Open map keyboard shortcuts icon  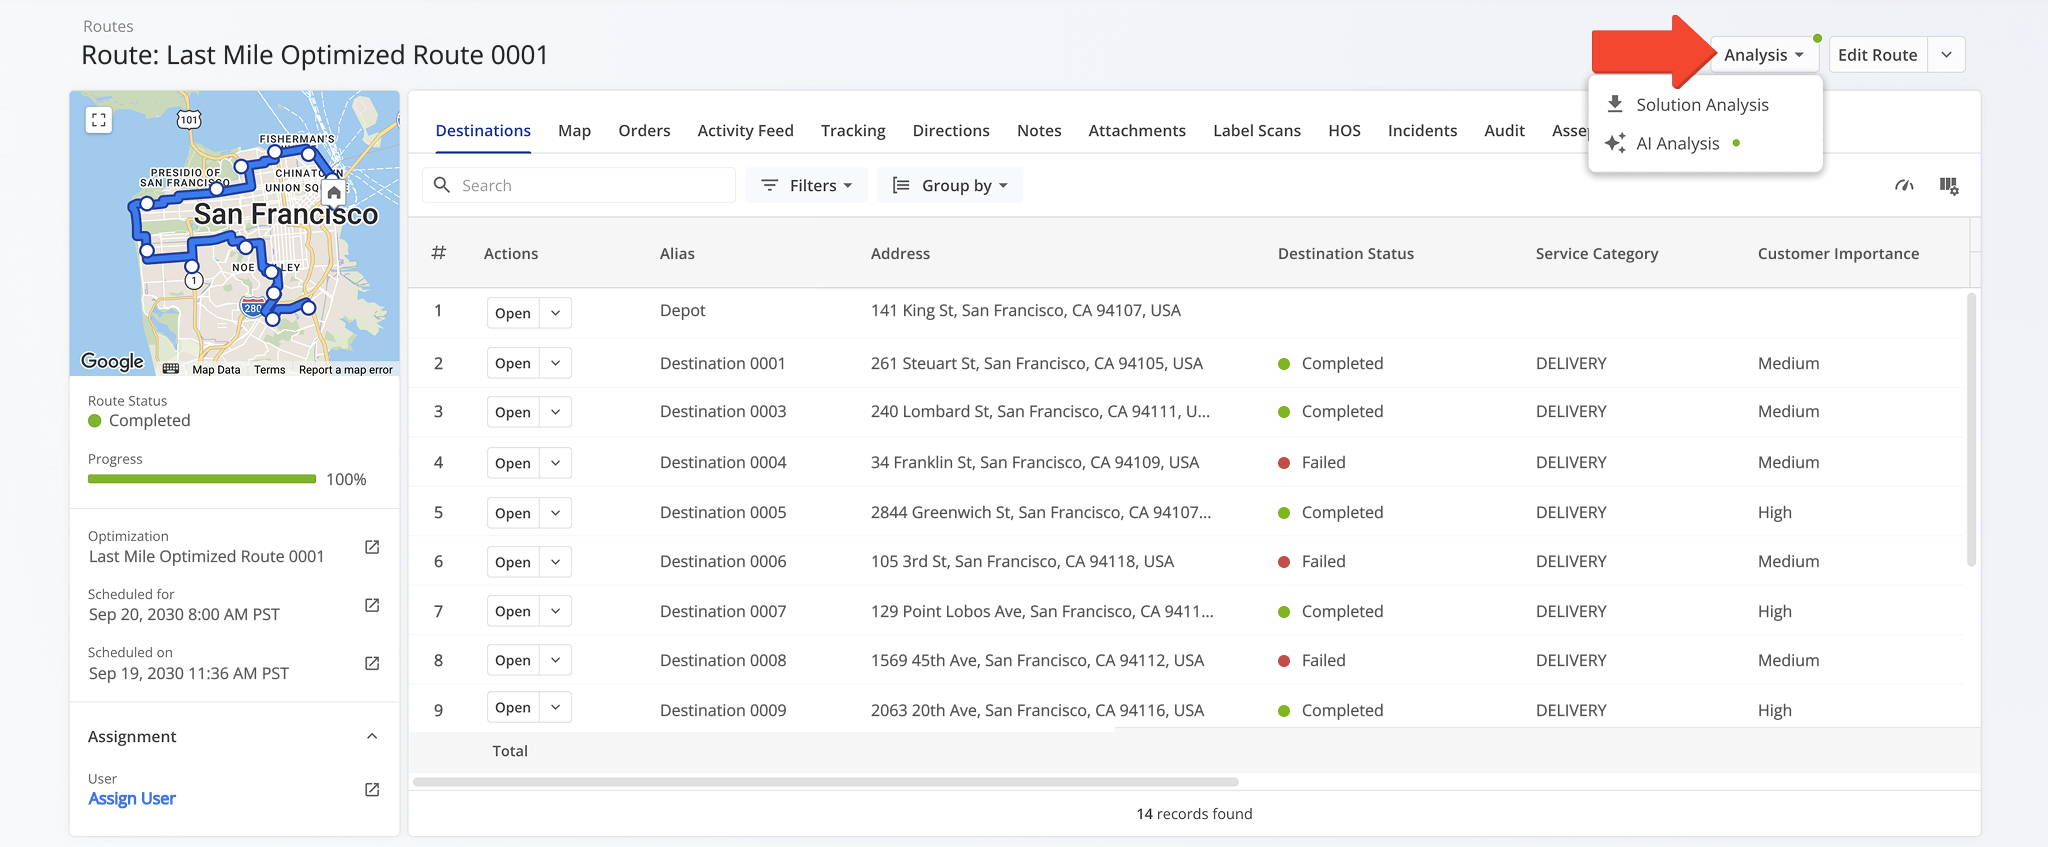[x=171, y=369]
